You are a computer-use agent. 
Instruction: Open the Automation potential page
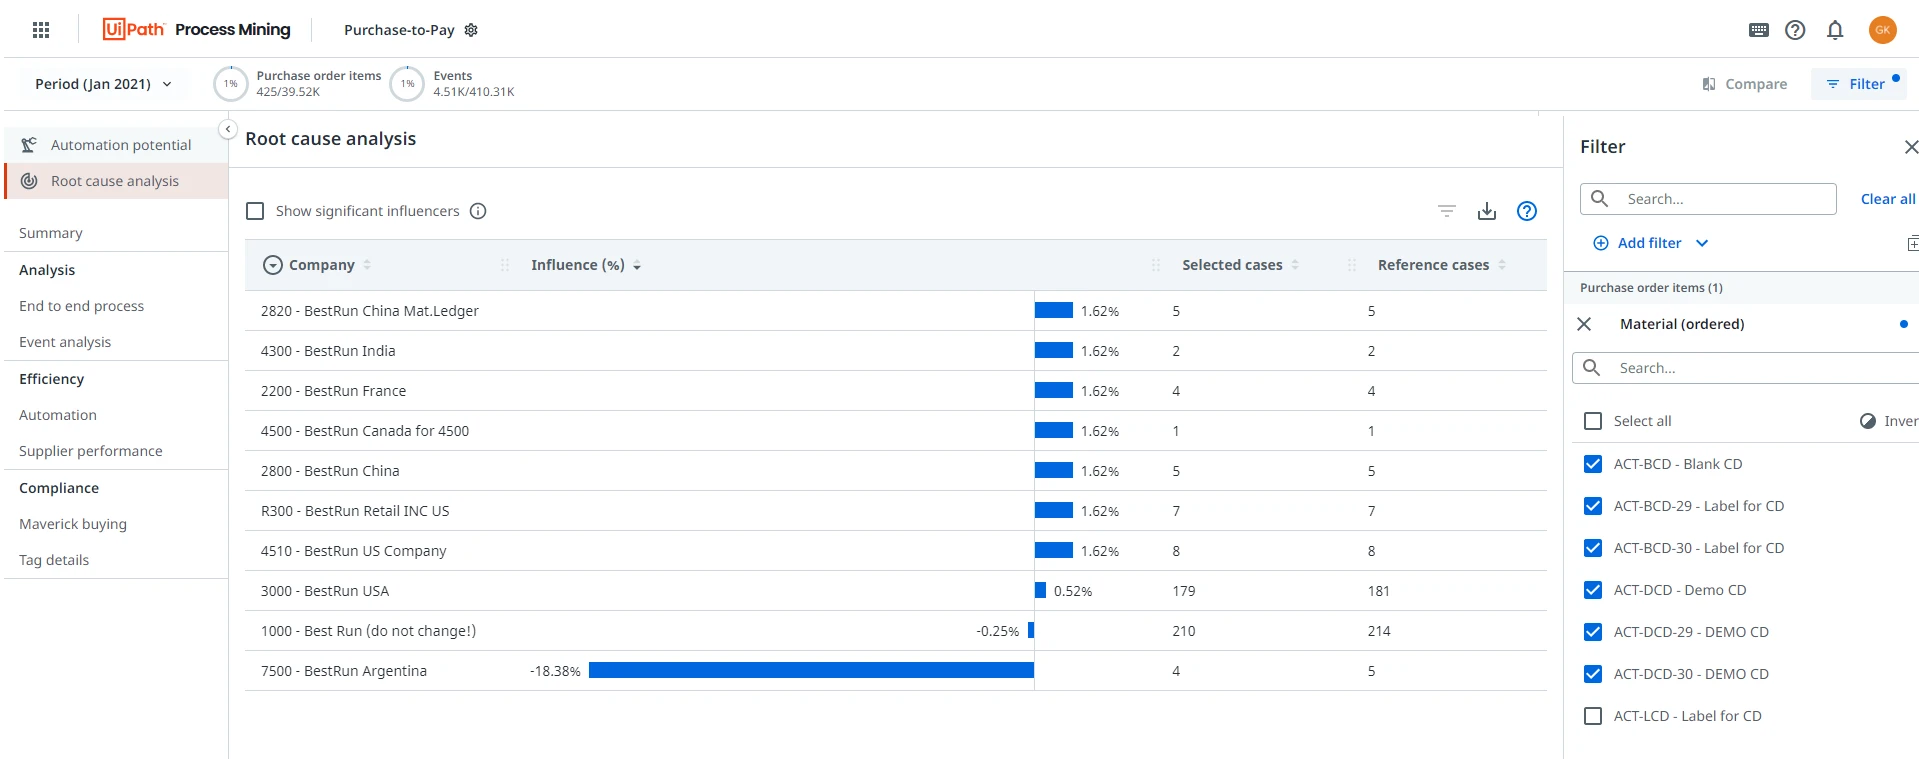click(117, 145)
